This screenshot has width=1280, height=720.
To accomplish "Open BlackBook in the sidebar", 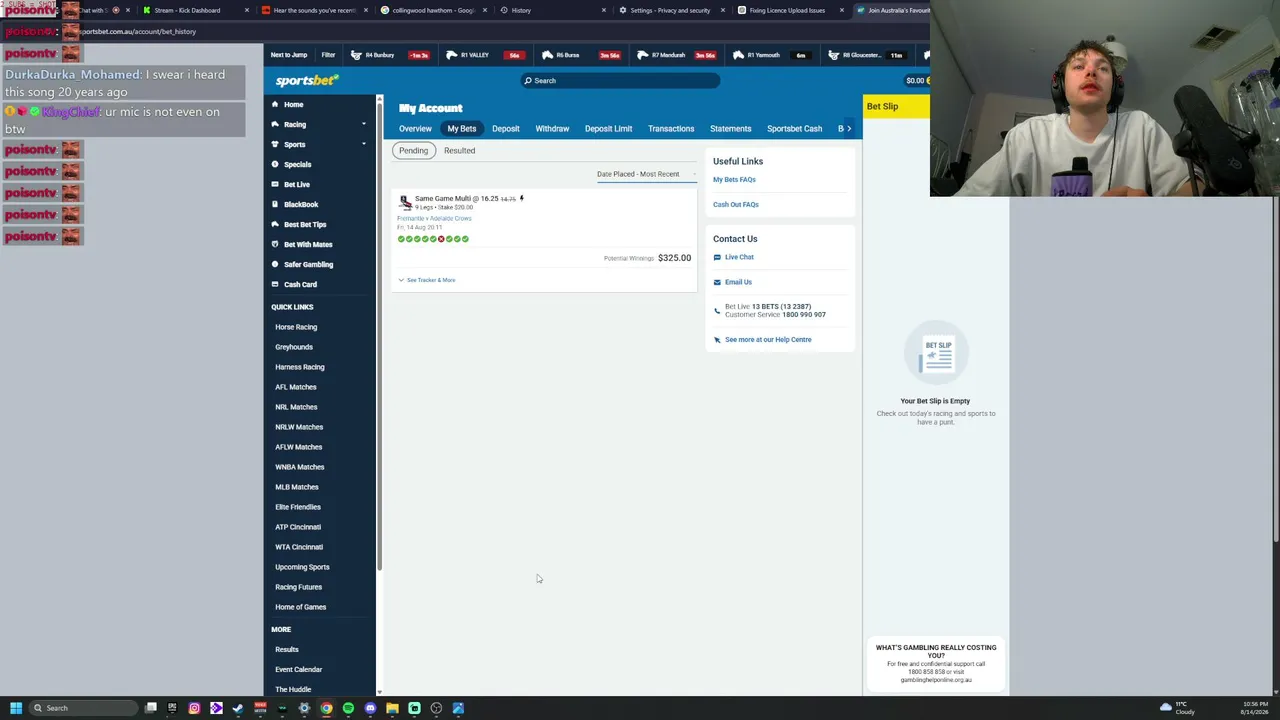I will click(300, 204).
